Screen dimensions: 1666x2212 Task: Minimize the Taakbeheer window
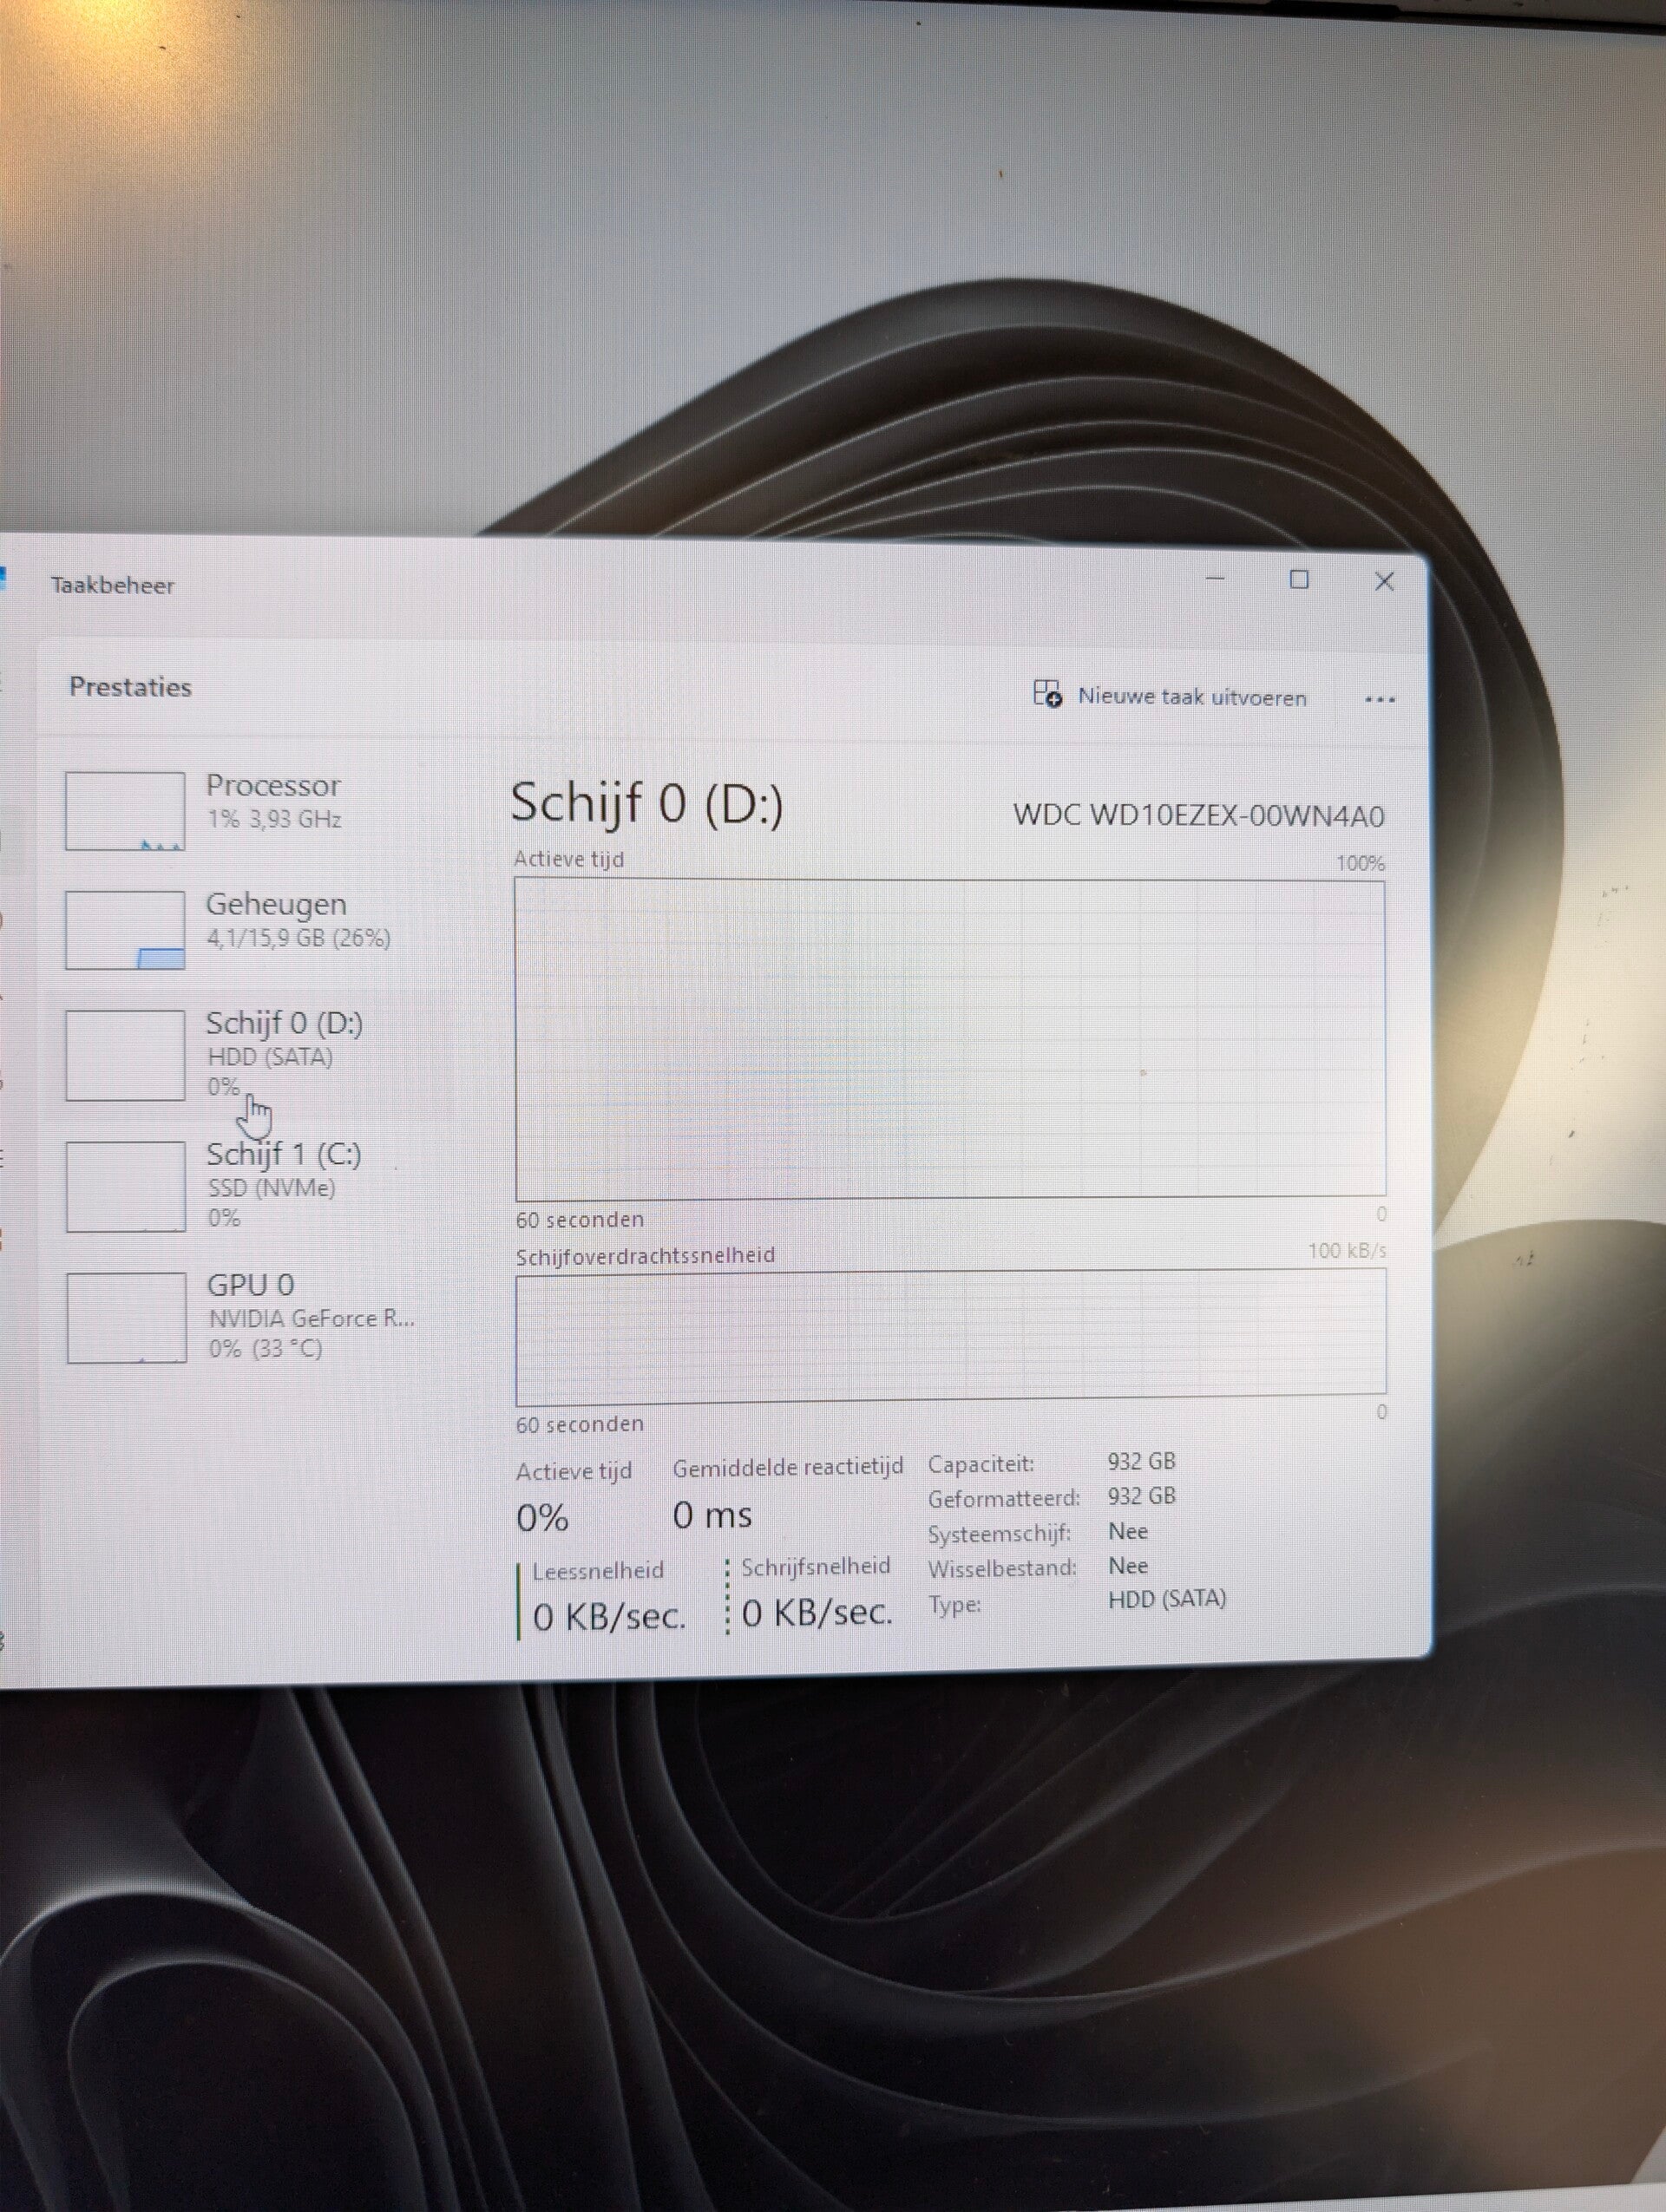[1215, 579]
